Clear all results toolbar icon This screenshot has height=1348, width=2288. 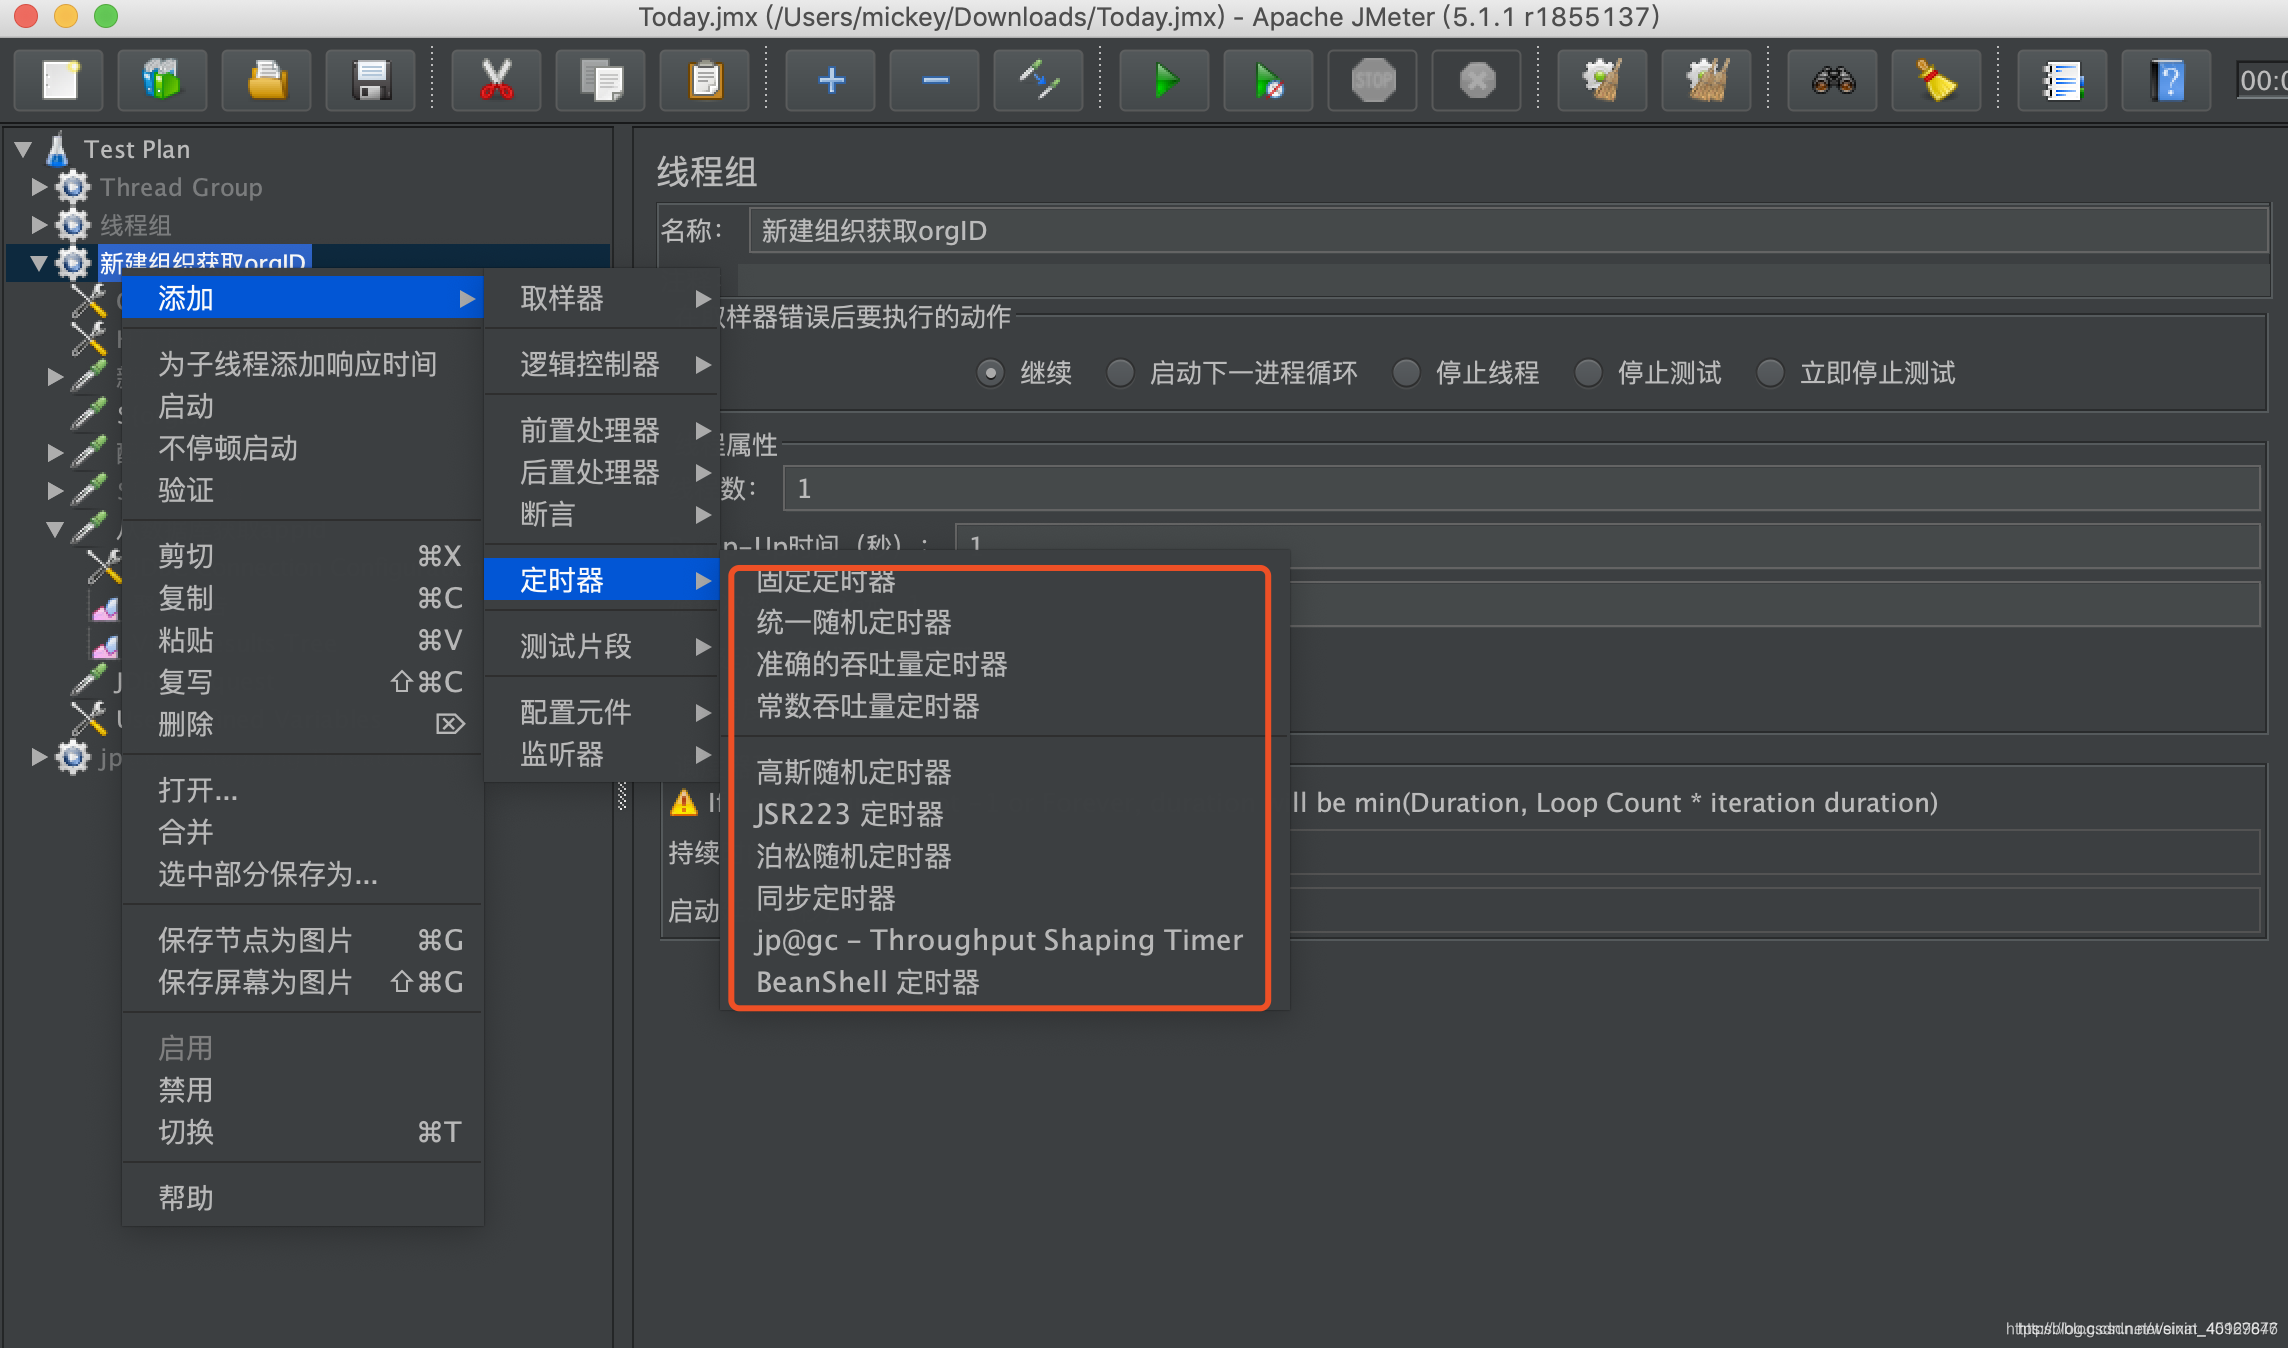(x=1707, y=80)
